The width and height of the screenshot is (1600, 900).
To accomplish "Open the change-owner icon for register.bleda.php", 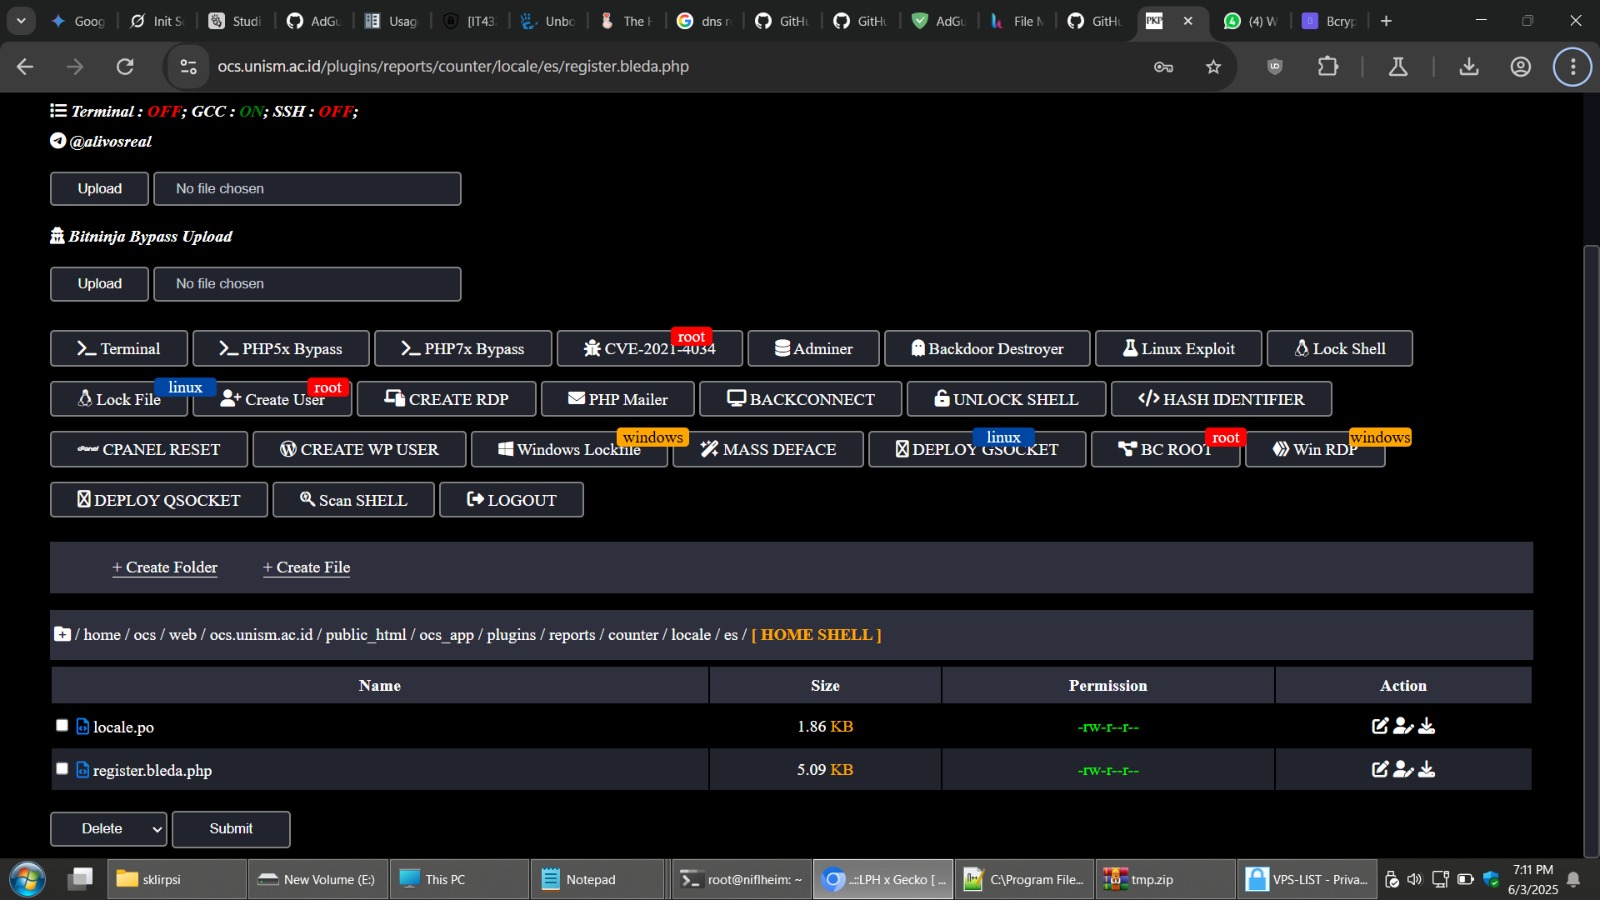I will coord(1403,770).
